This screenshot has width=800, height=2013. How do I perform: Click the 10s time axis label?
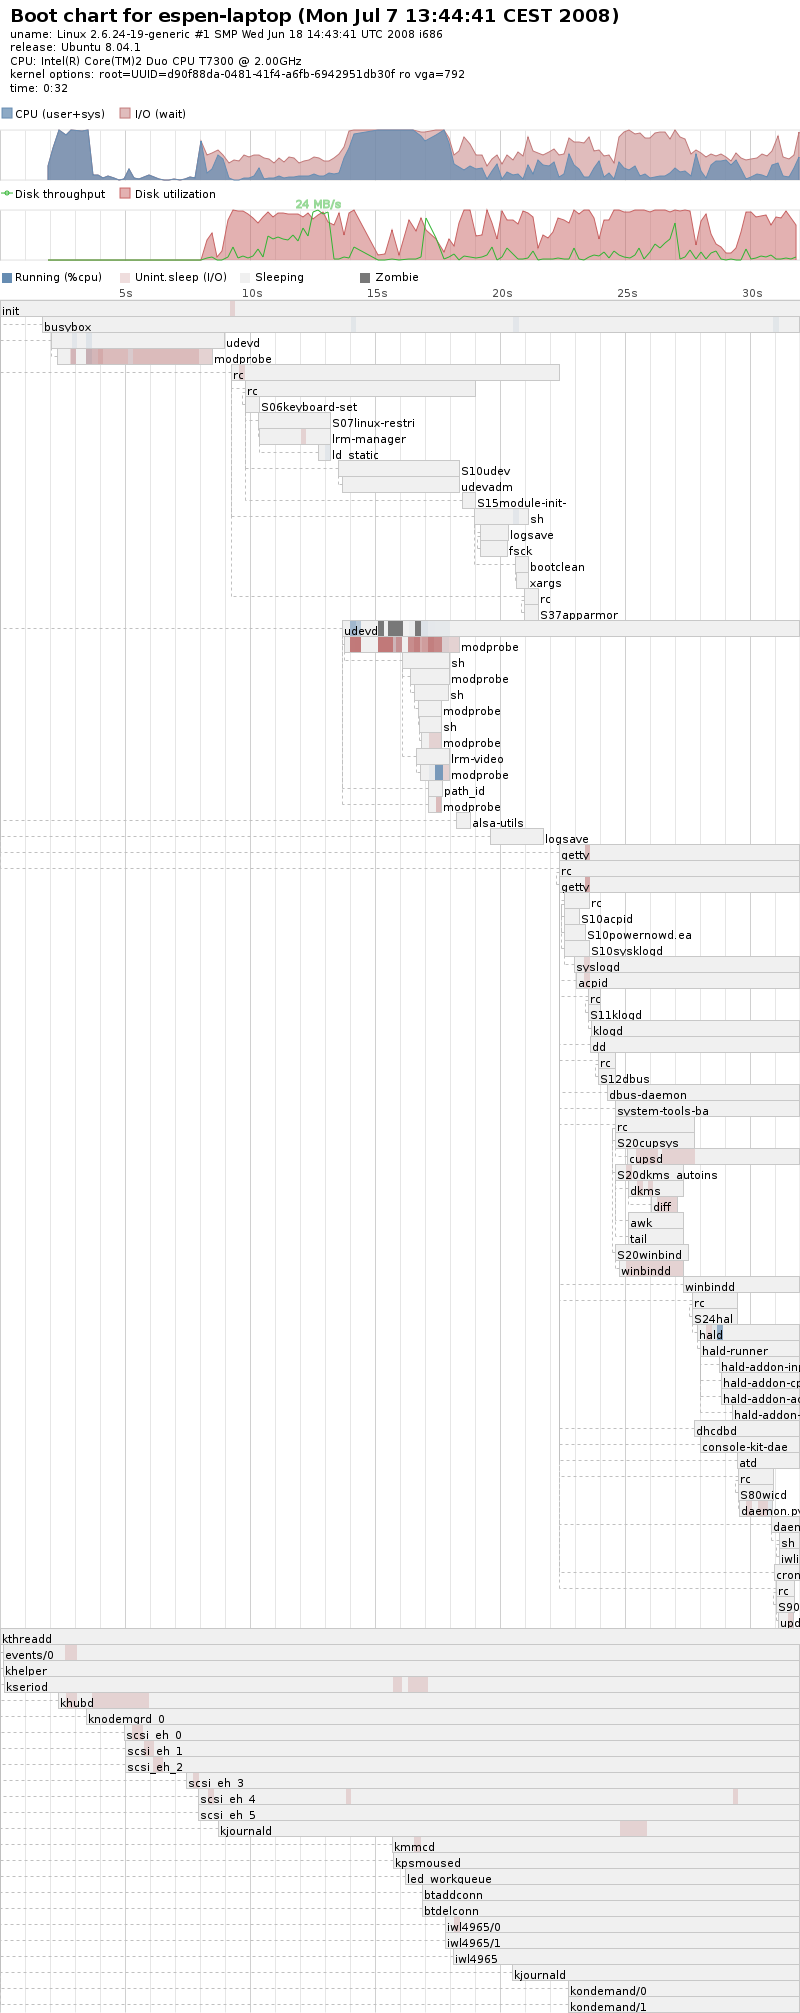(251, 293)
